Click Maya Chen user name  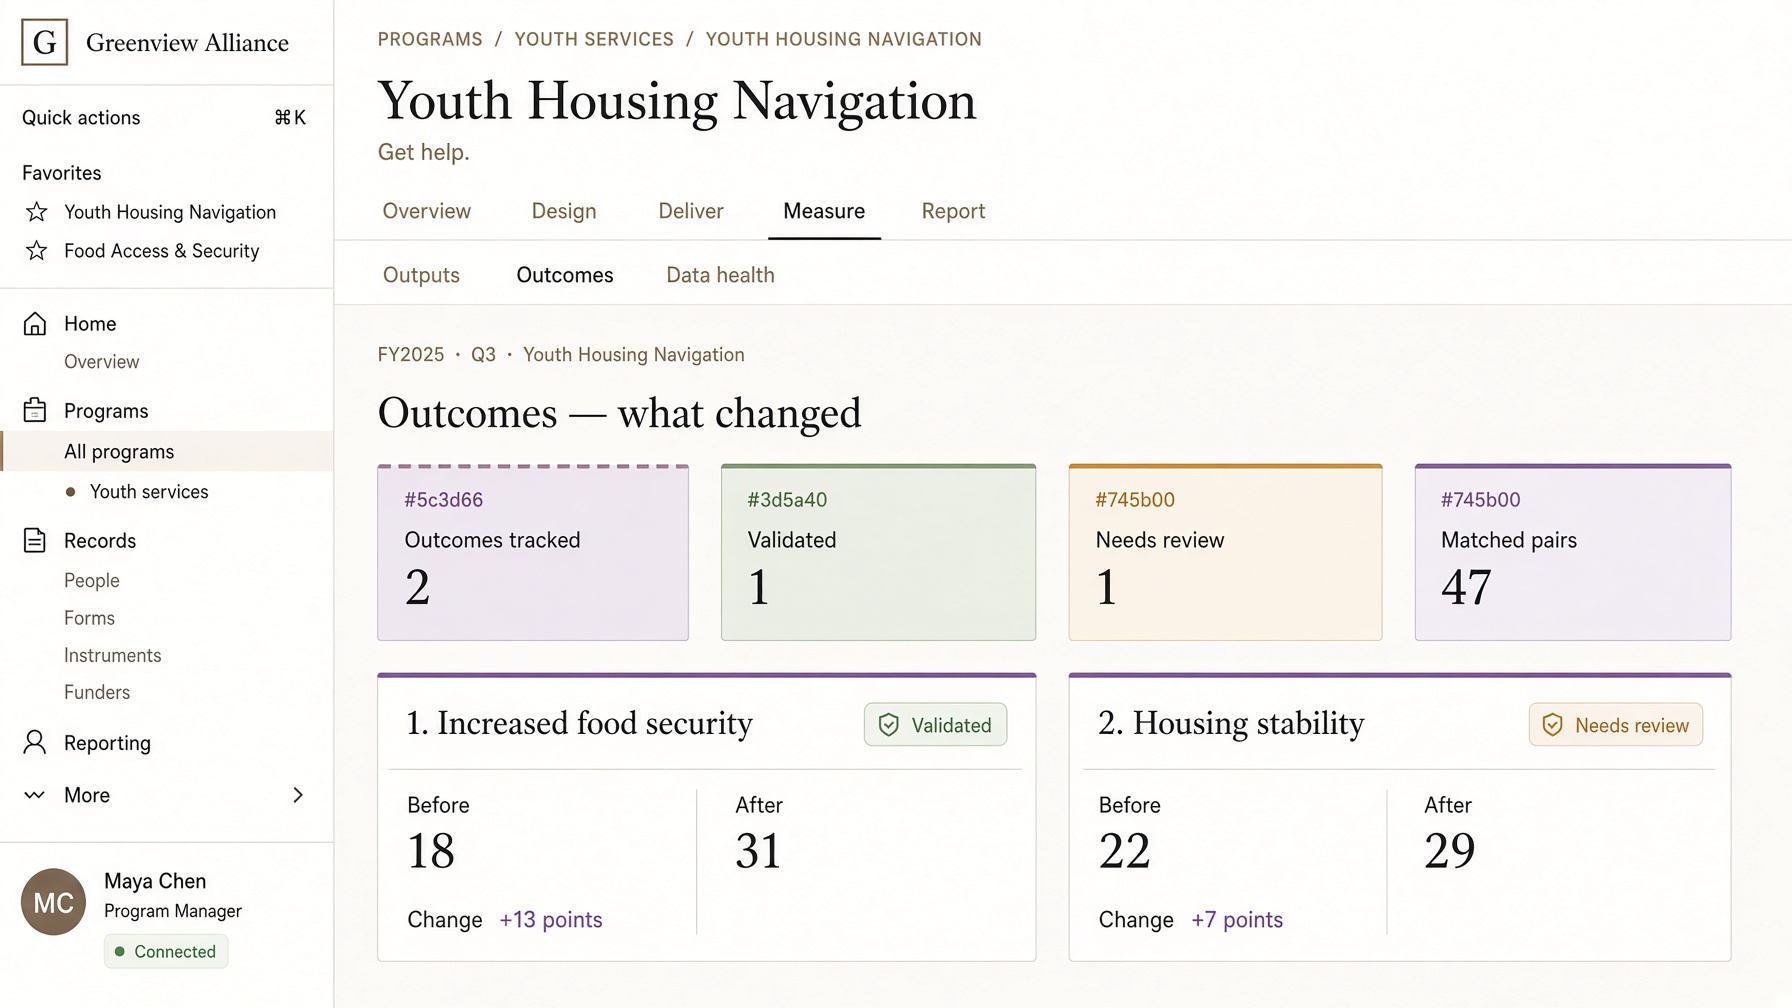[155, 881]
